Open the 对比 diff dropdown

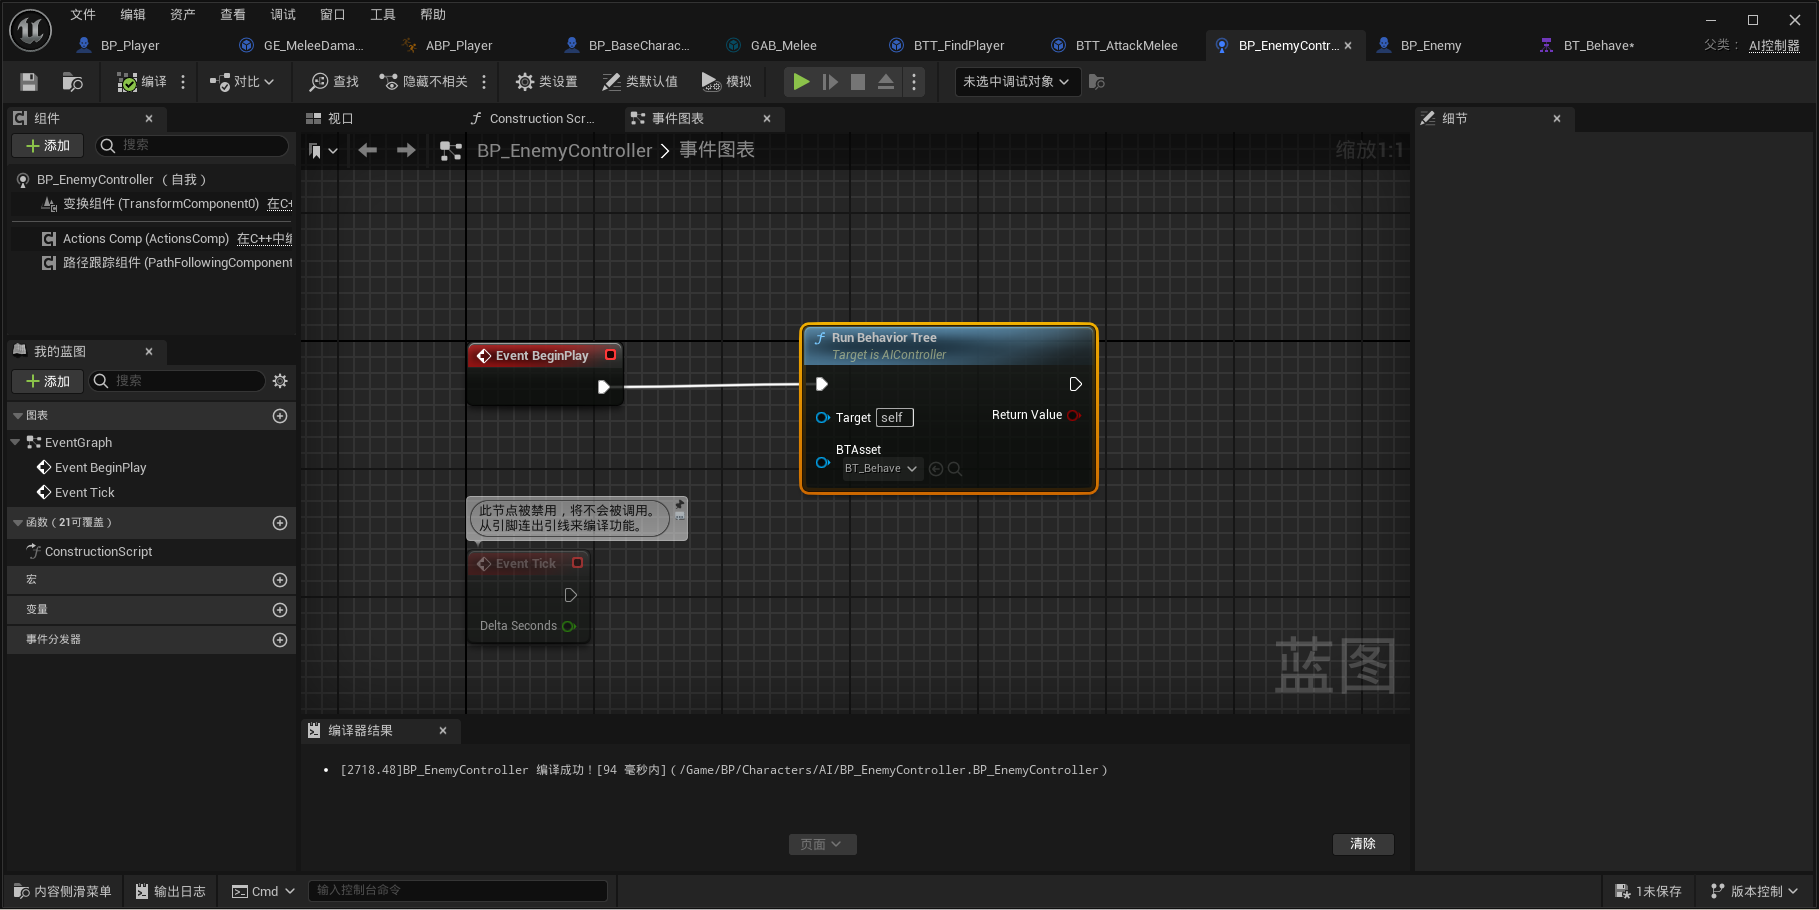(242, 82)
